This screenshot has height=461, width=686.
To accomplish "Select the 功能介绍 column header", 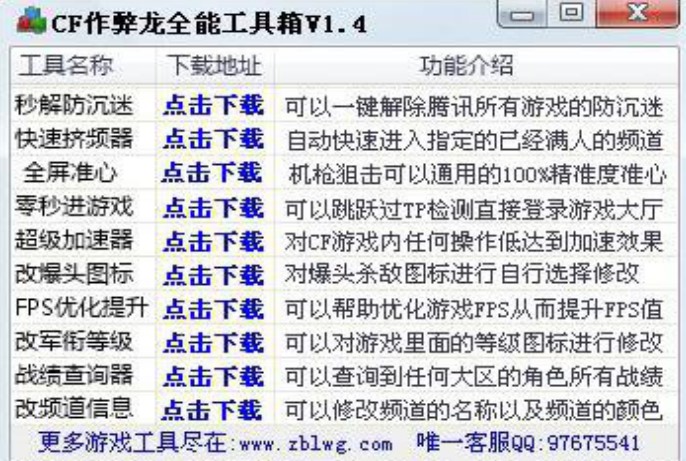I will coord(475,65).
